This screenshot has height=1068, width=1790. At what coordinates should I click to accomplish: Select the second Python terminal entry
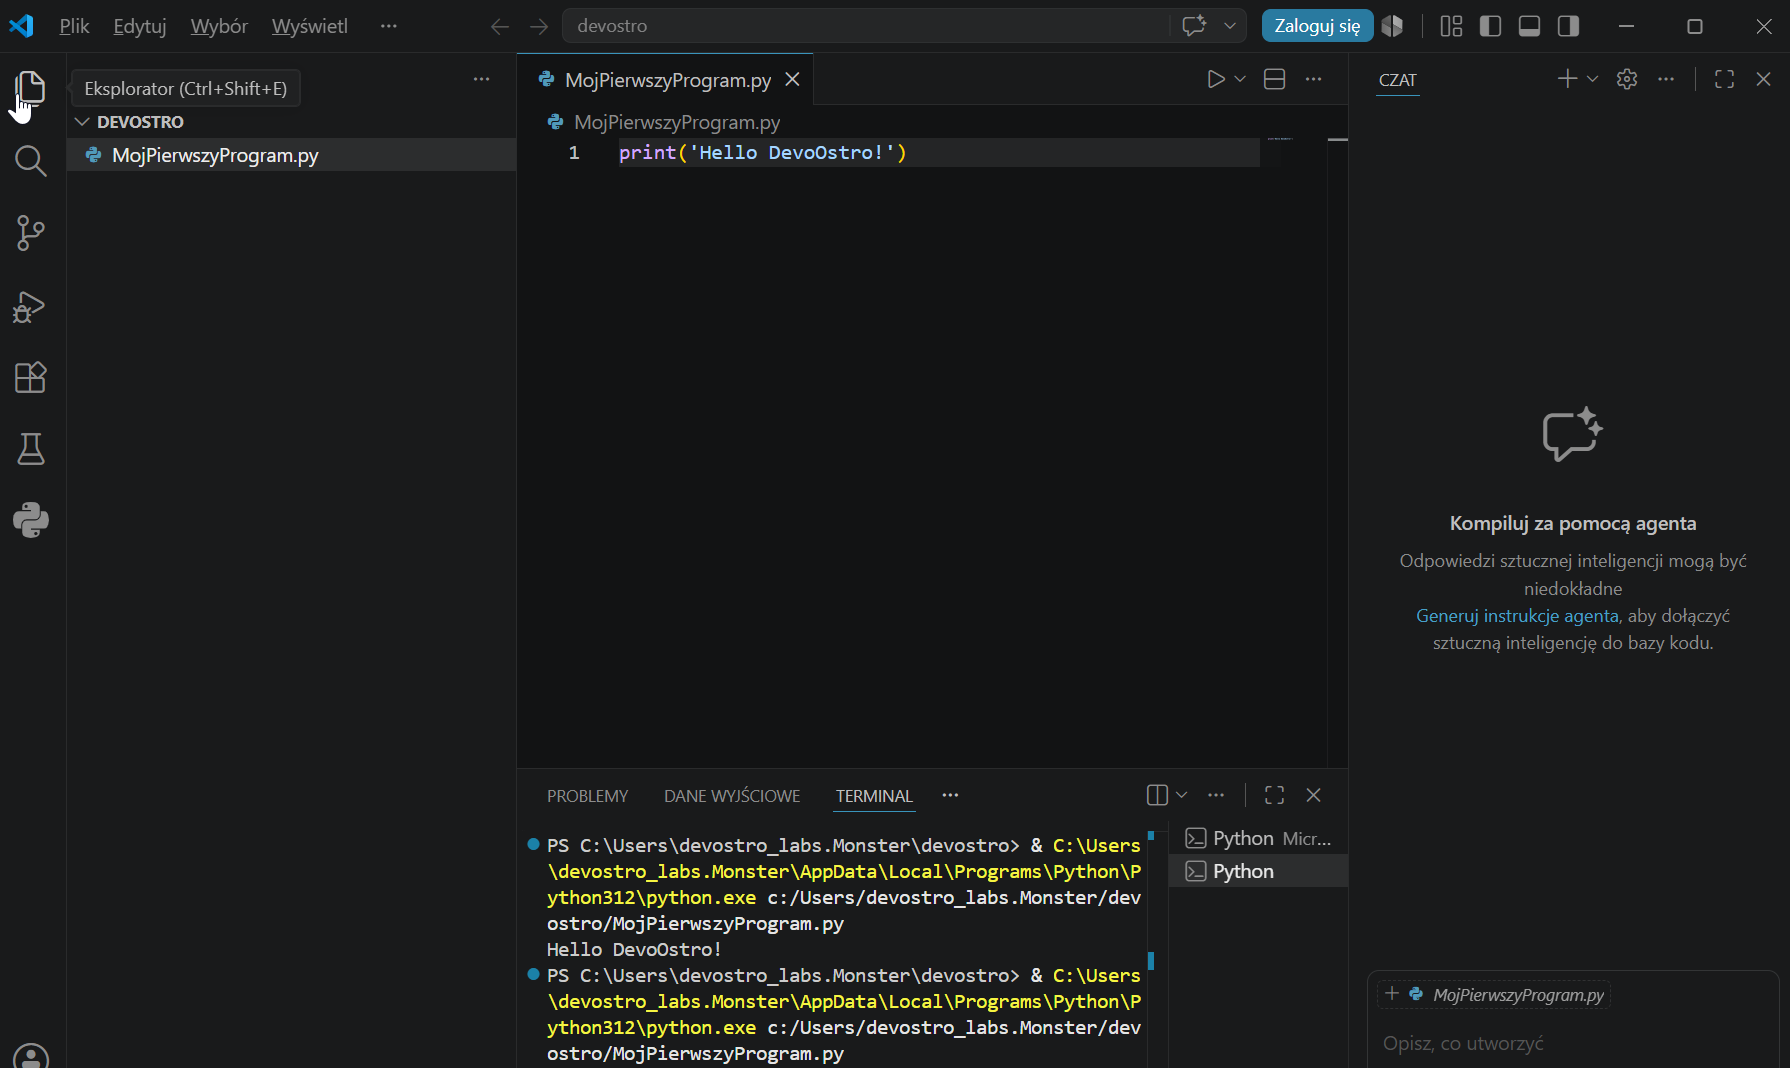tap(1258, 871)
